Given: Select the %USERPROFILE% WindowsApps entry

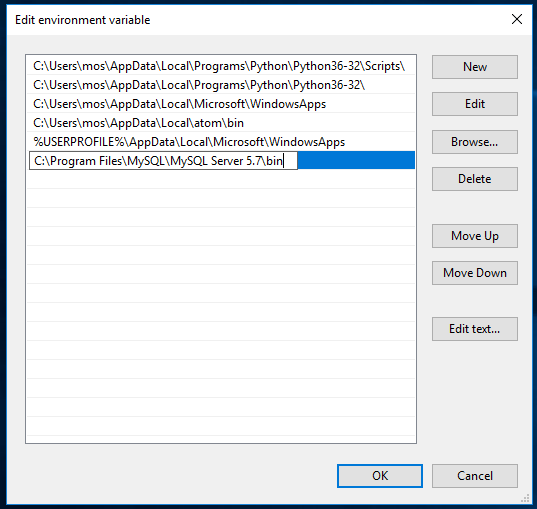Looking at the screenshot, I should [221, 142].
